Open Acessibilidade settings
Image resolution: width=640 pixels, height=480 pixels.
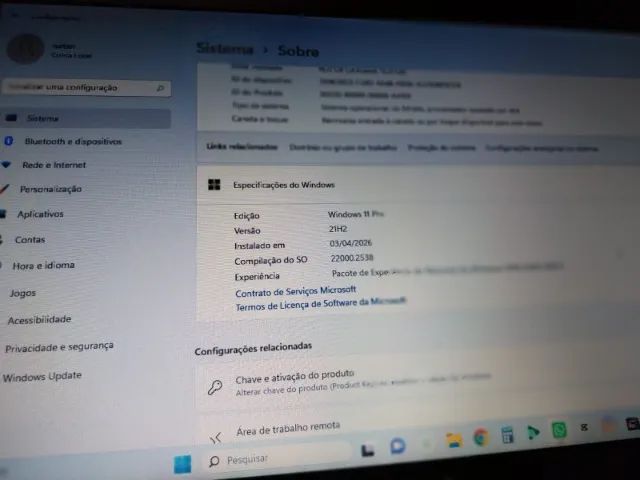(39, 320)
